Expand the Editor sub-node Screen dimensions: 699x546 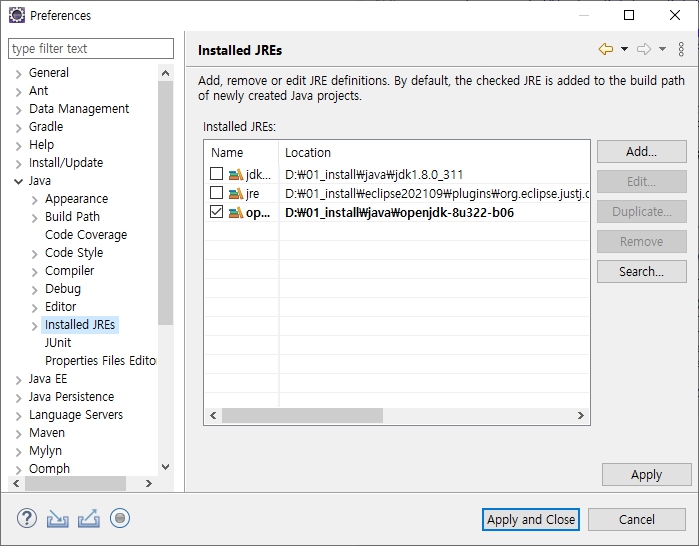pyautogui.click(x=35, y=308)
